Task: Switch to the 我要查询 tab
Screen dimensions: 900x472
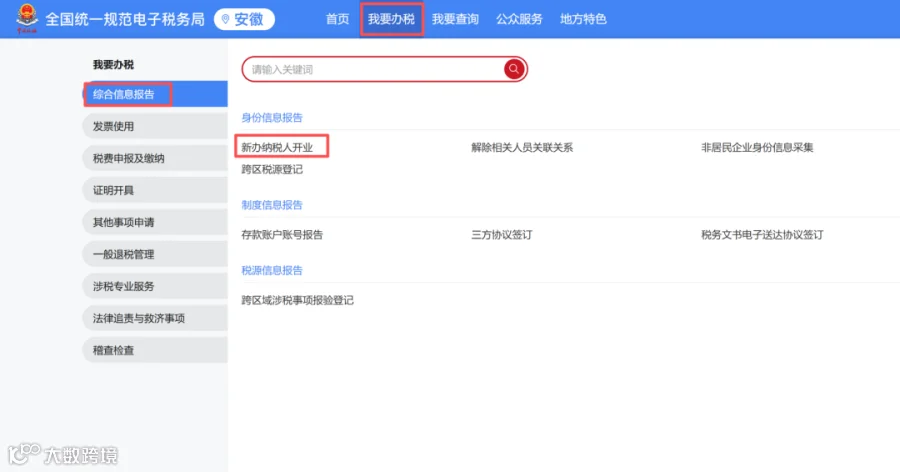Action: (x=455, y=19)
